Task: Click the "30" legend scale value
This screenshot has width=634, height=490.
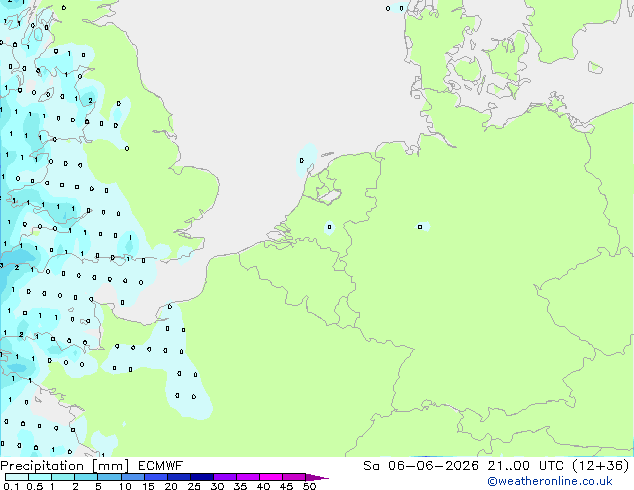Action: 217,486
